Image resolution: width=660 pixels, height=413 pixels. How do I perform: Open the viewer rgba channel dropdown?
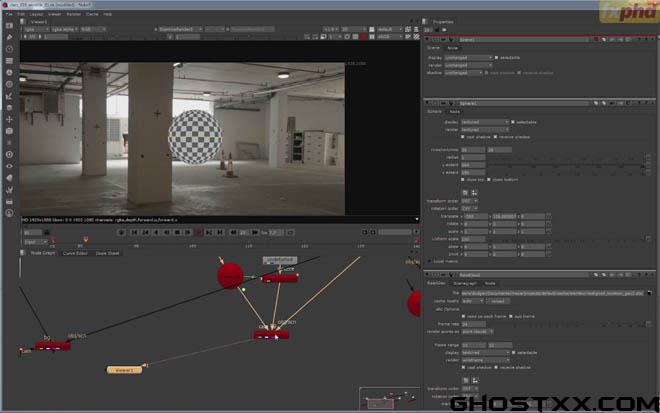(36, 29)
